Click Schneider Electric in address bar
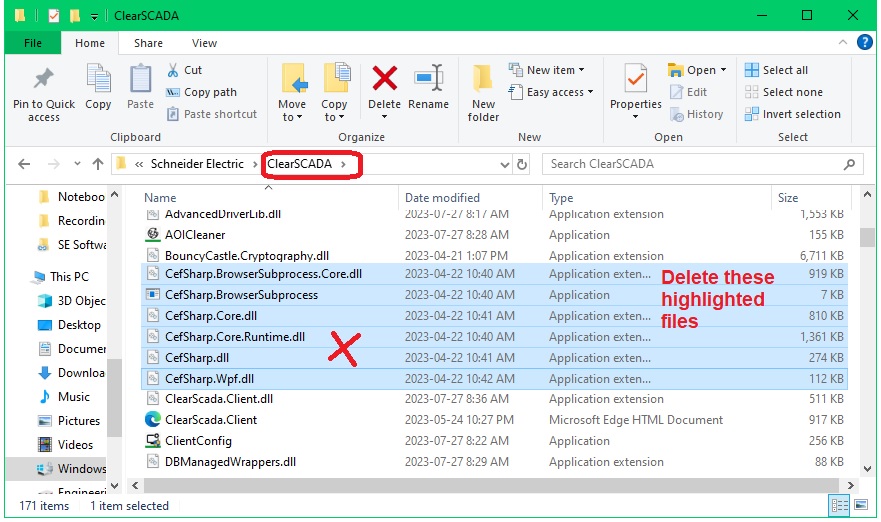 point(197,164)
